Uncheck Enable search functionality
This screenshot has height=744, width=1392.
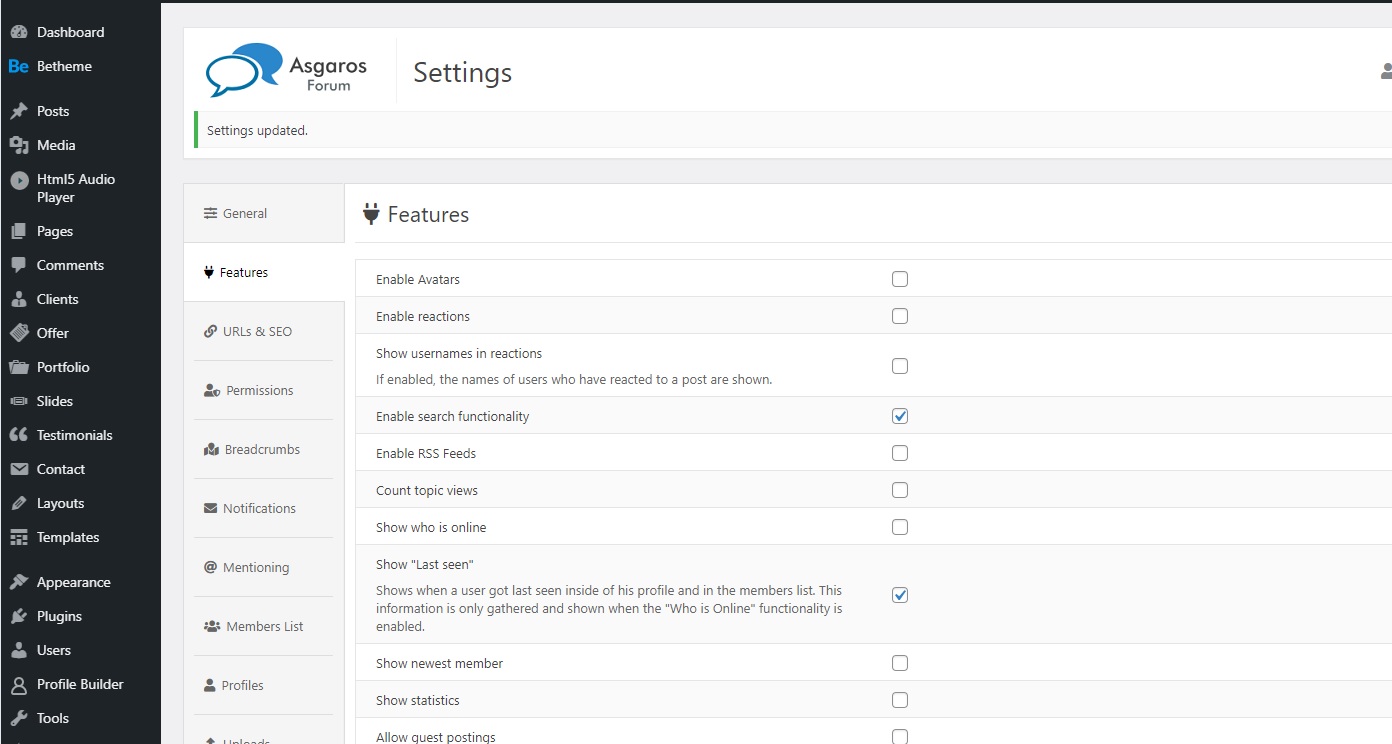pos(900,416)
